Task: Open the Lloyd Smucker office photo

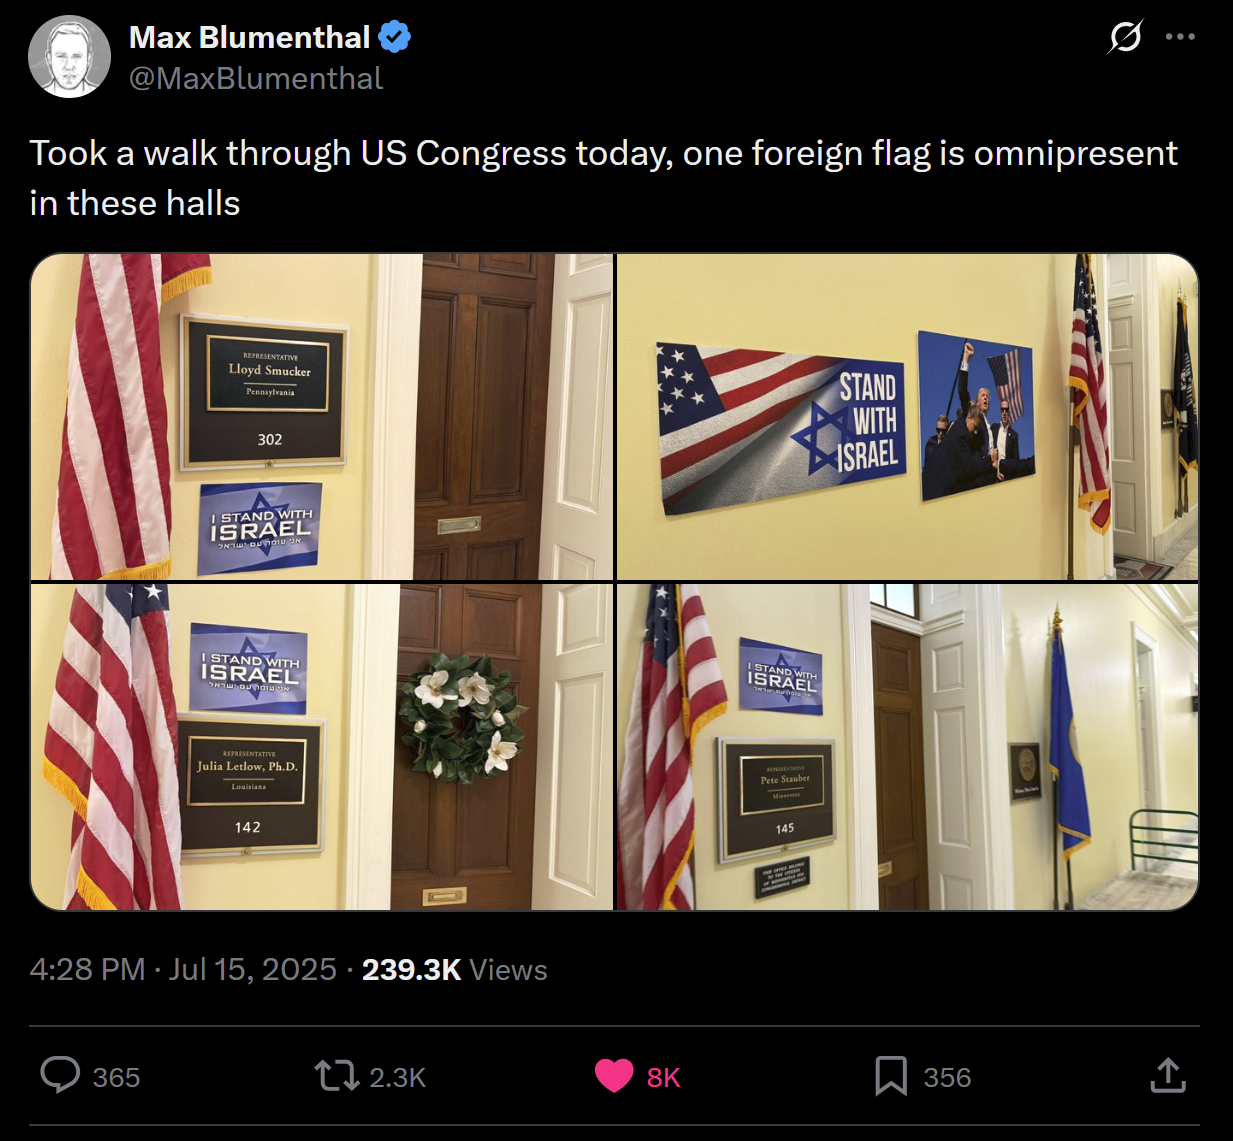Action: point(322,417)
